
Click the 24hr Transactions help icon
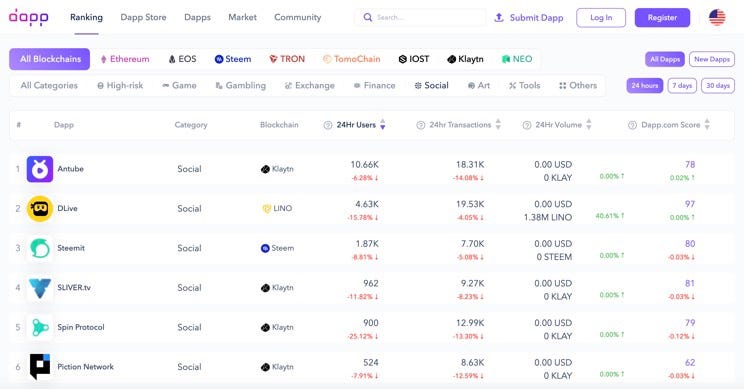pyautogui.click(x=421, y=125)
